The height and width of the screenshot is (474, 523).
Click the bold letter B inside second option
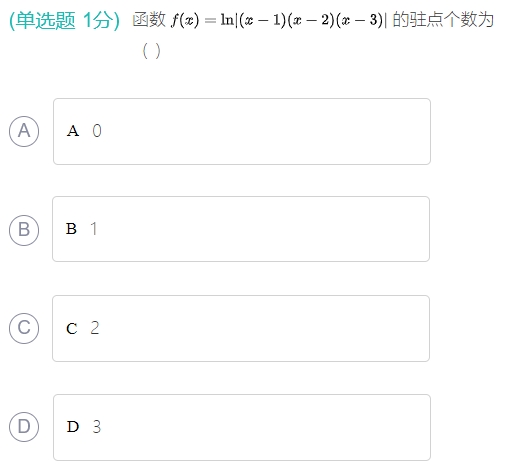[71, 229]
